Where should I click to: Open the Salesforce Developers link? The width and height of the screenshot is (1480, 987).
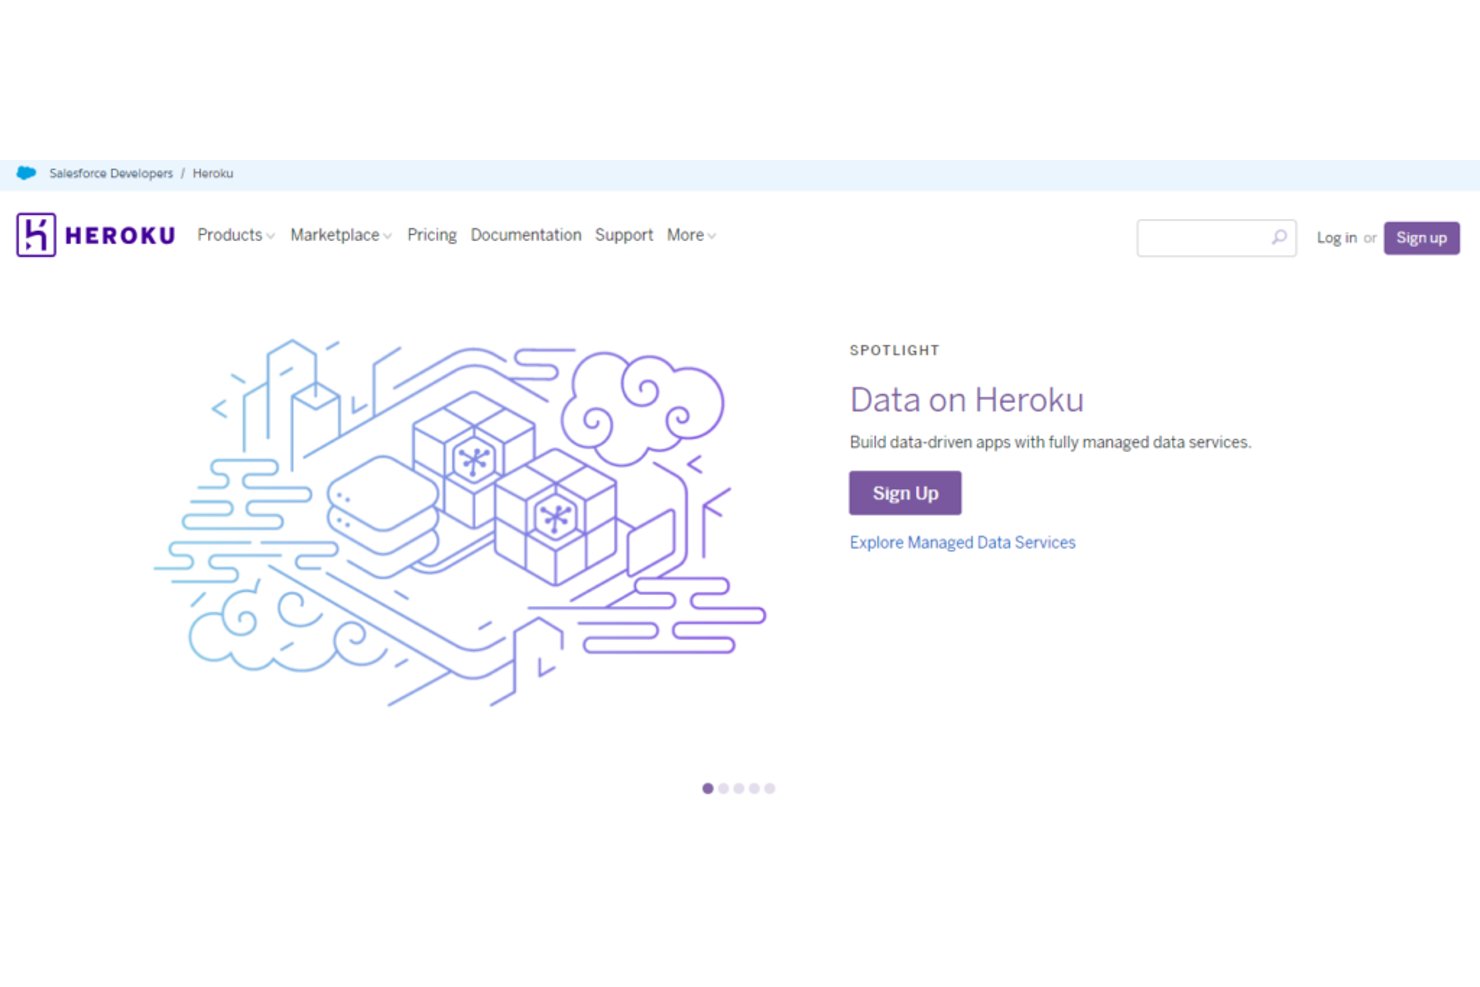click(x=111, y=173)
